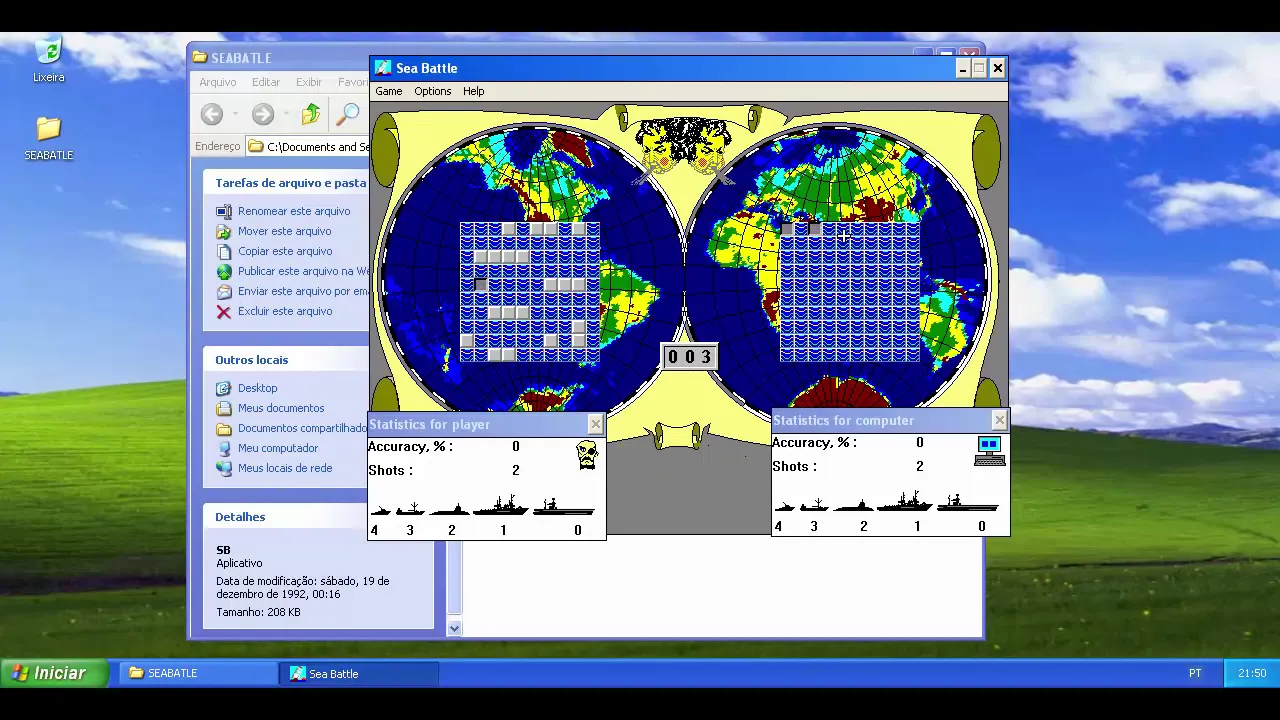Click the red X Excluir icon
1280x720 pixels.
(224, 311)
